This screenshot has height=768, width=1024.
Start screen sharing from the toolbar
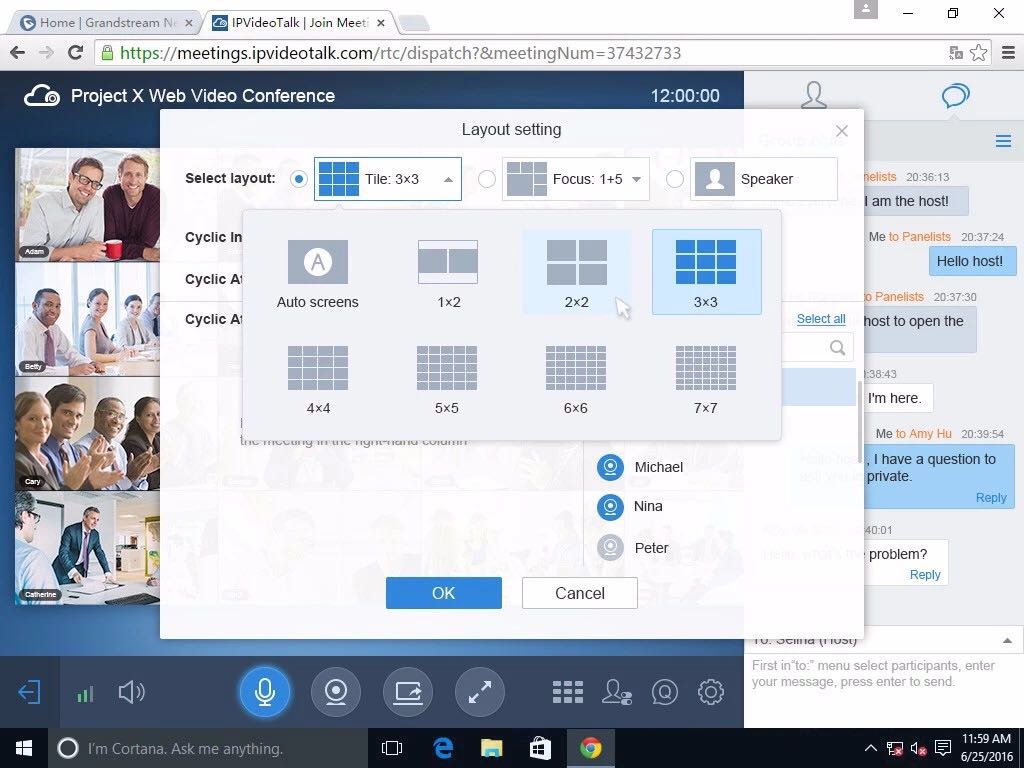point(408,692)
